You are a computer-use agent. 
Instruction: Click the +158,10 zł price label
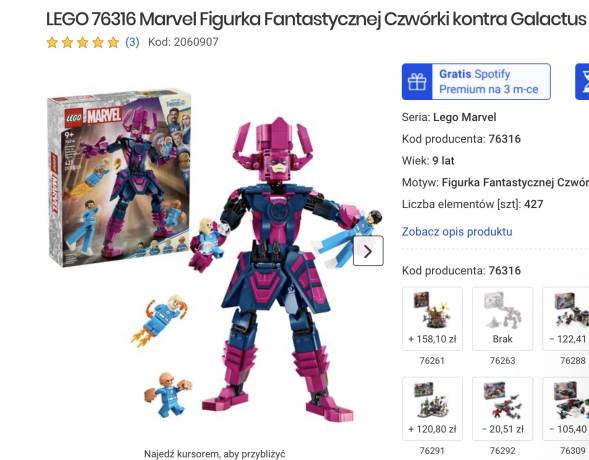click(x=432, y=339)
